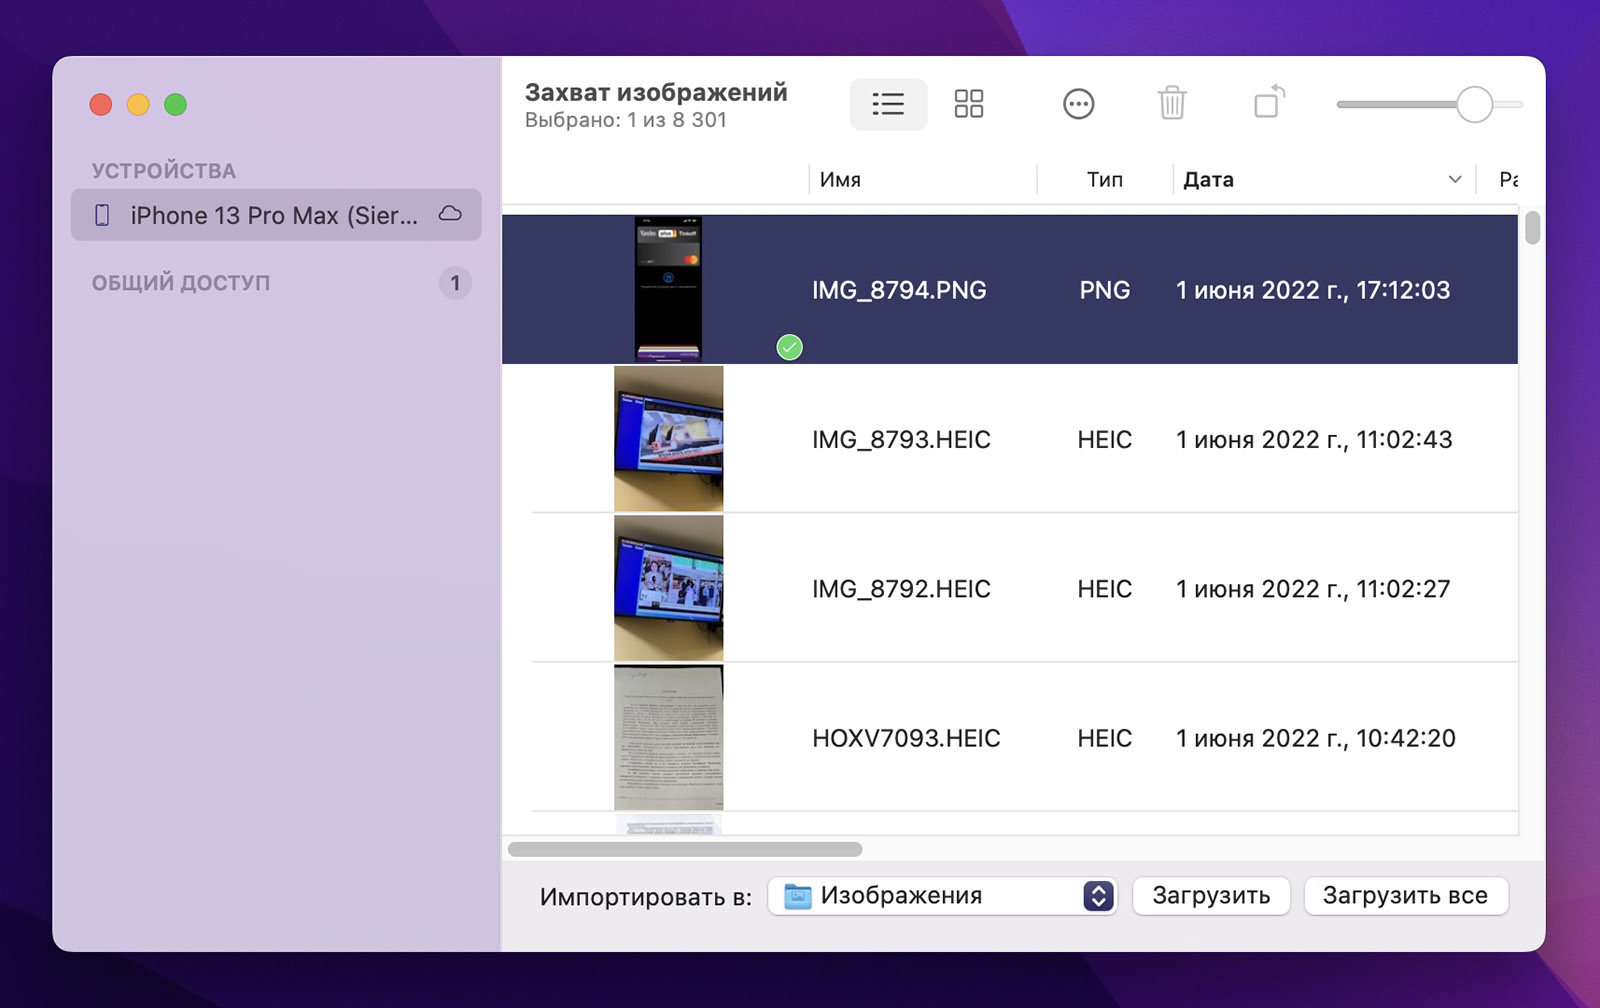1600x1008 pixels.
Task: Click the Загрузить button
Action: (1211, 896)
